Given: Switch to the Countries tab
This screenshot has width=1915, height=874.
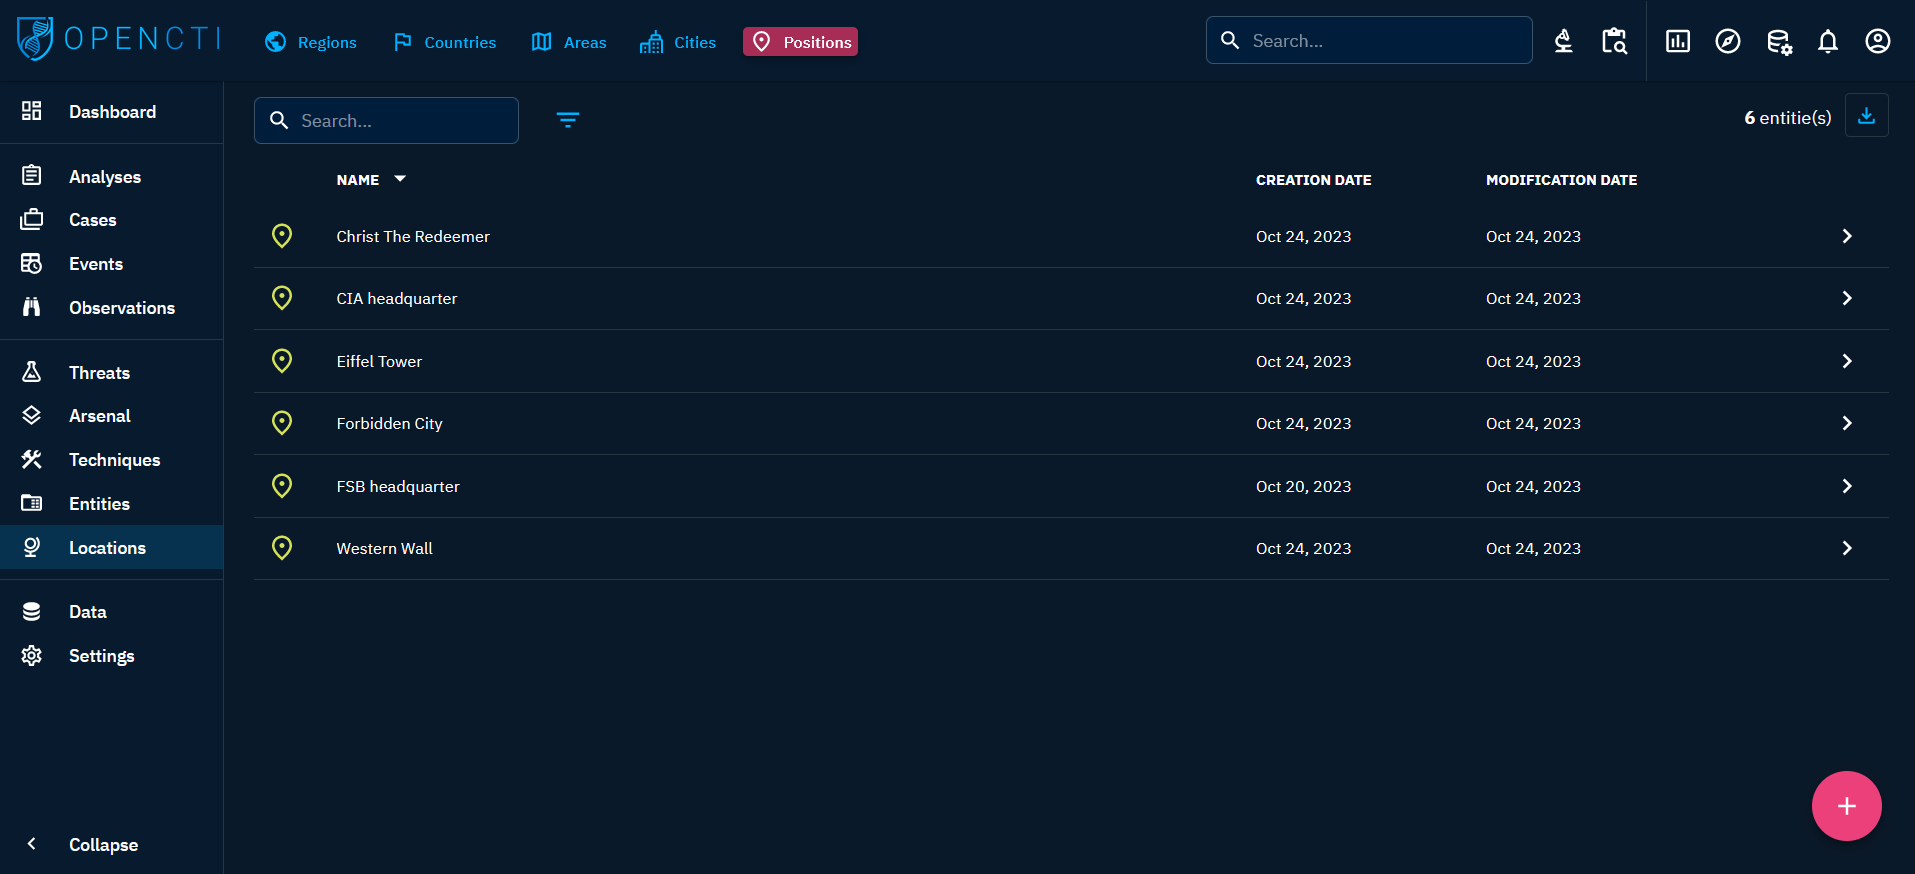Looking at the screenshot, I should tap(445, 42).
